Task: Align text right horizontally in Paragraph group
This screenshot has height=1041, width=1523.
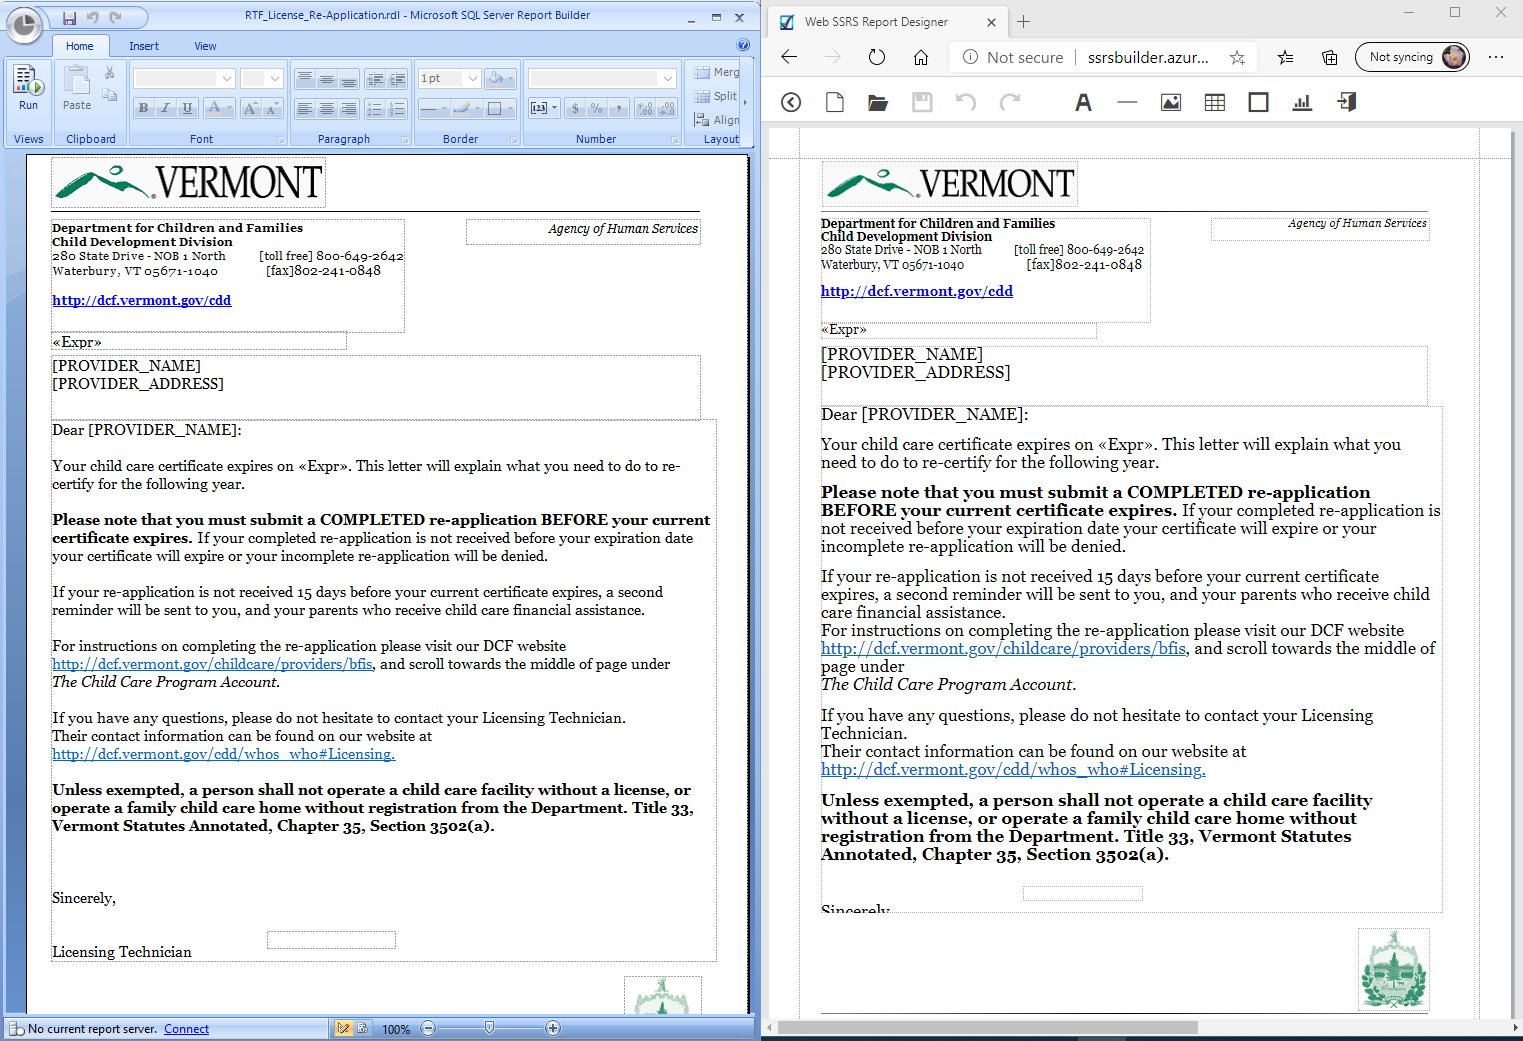Action: 349,108
